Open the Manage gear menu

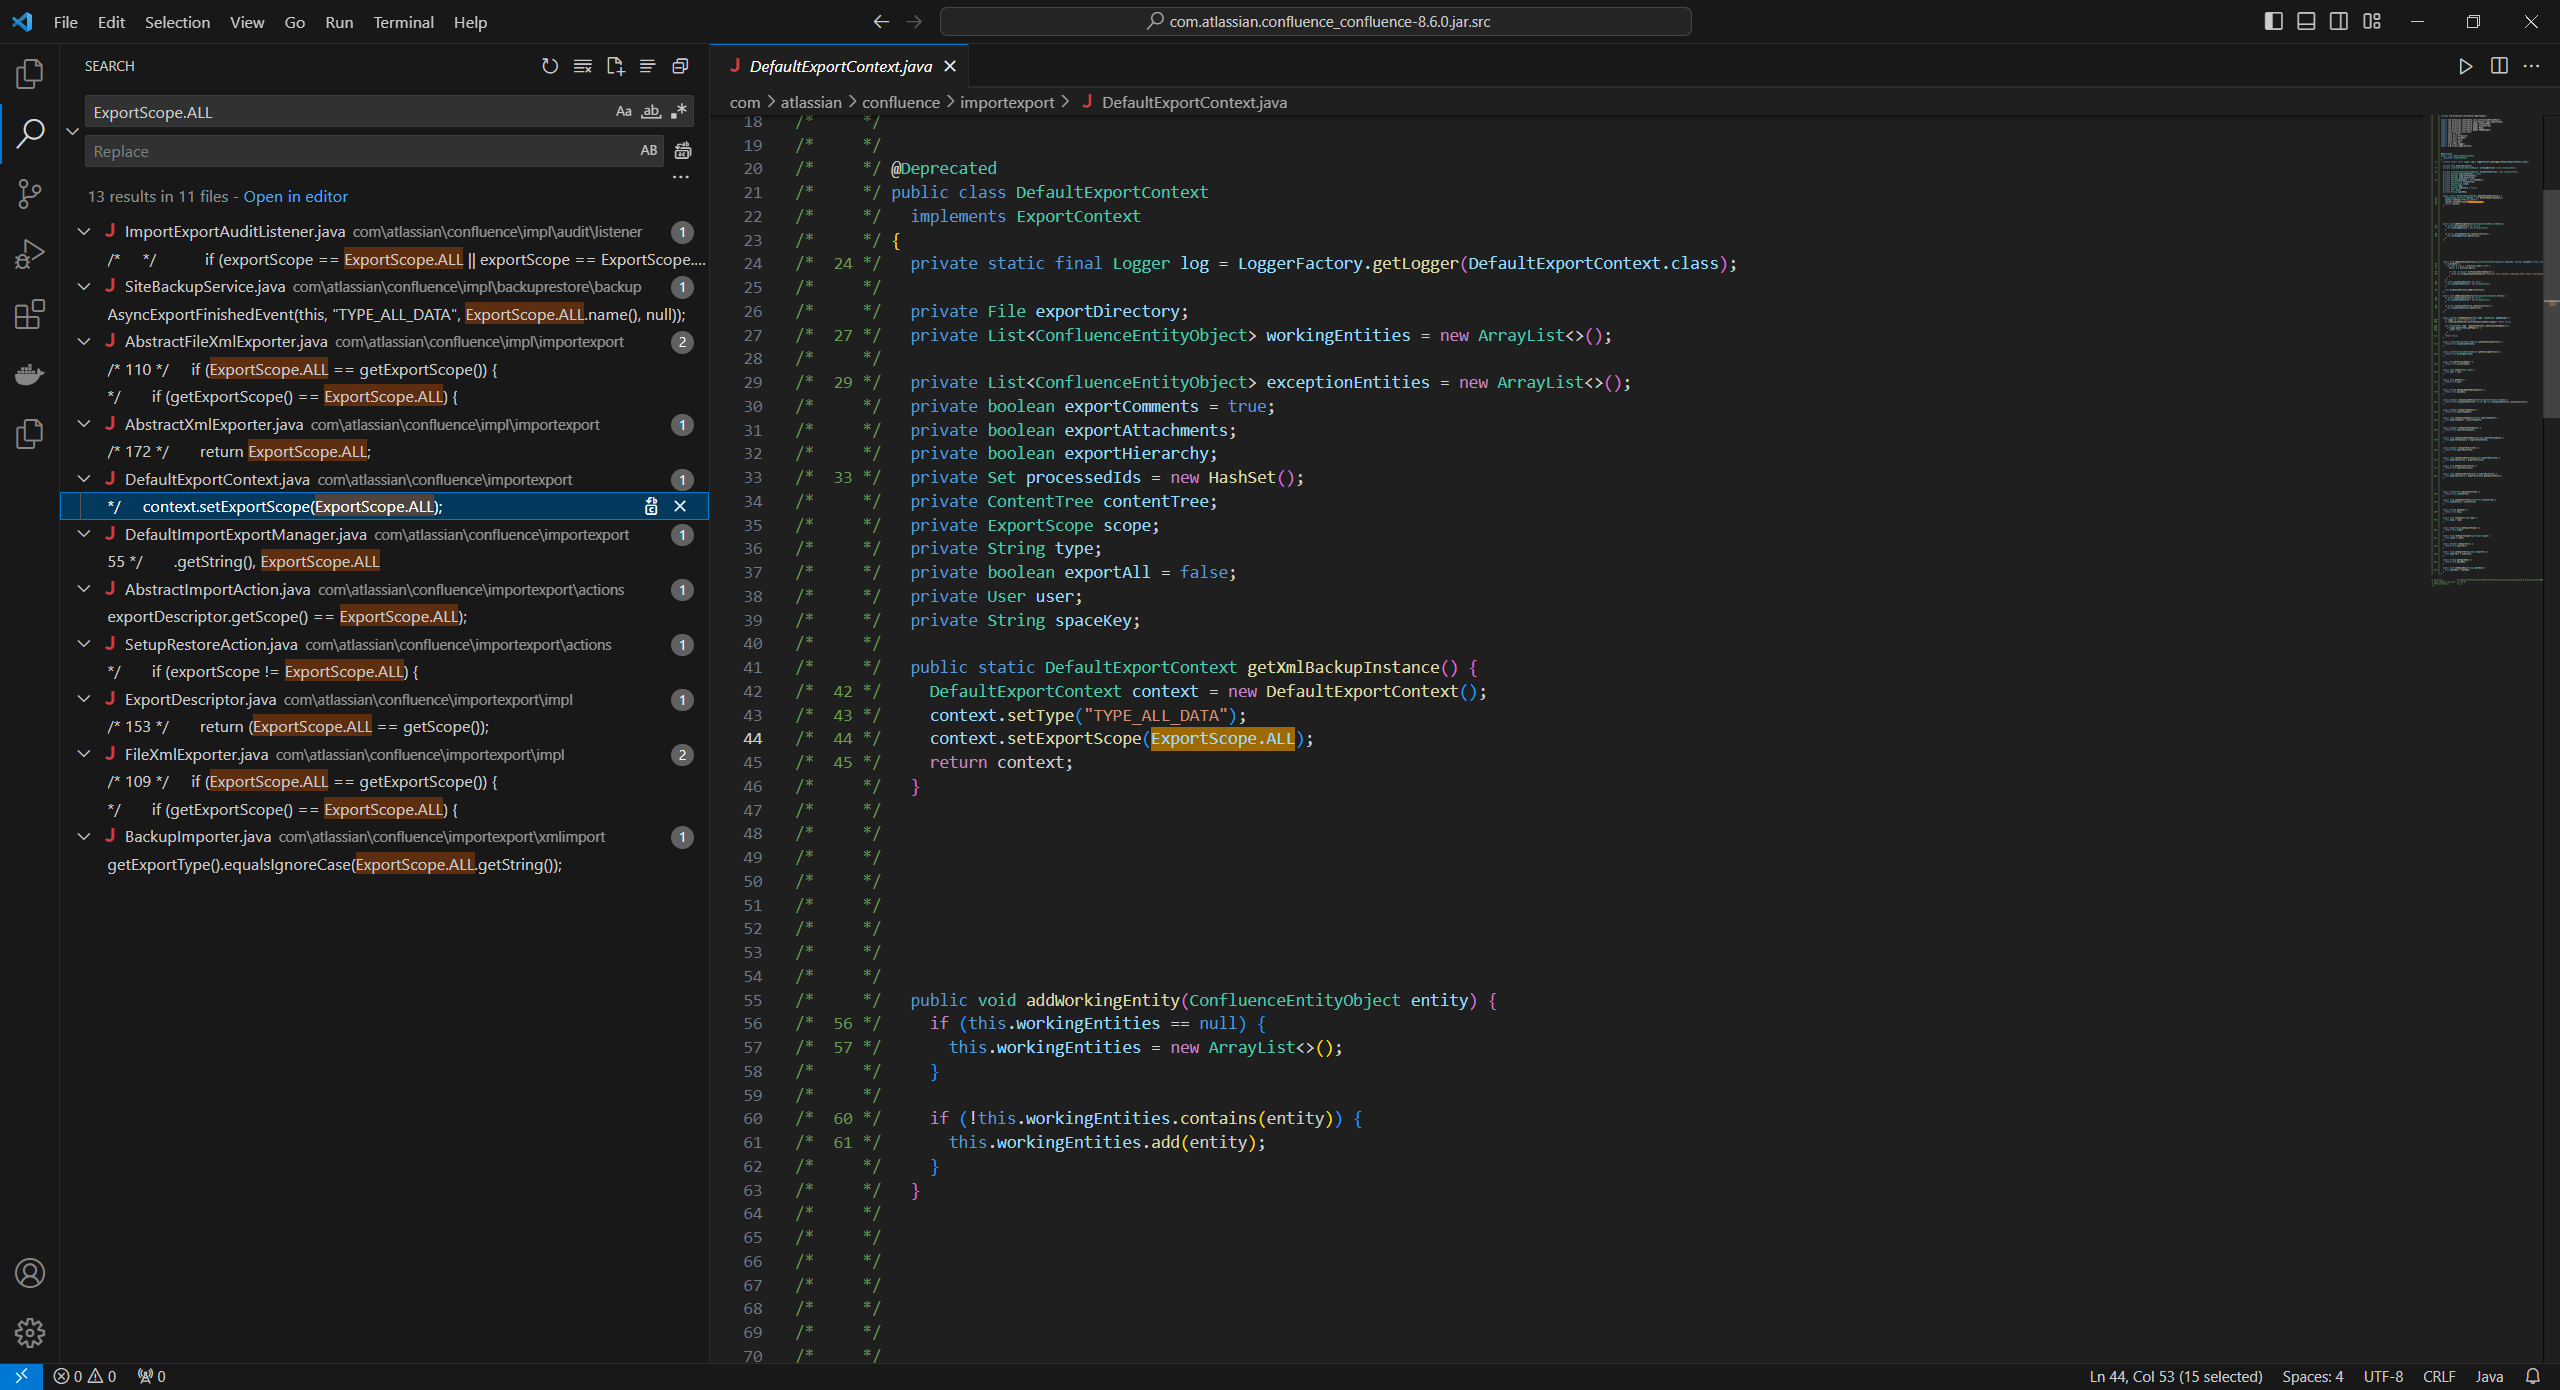pos(30,1333)
